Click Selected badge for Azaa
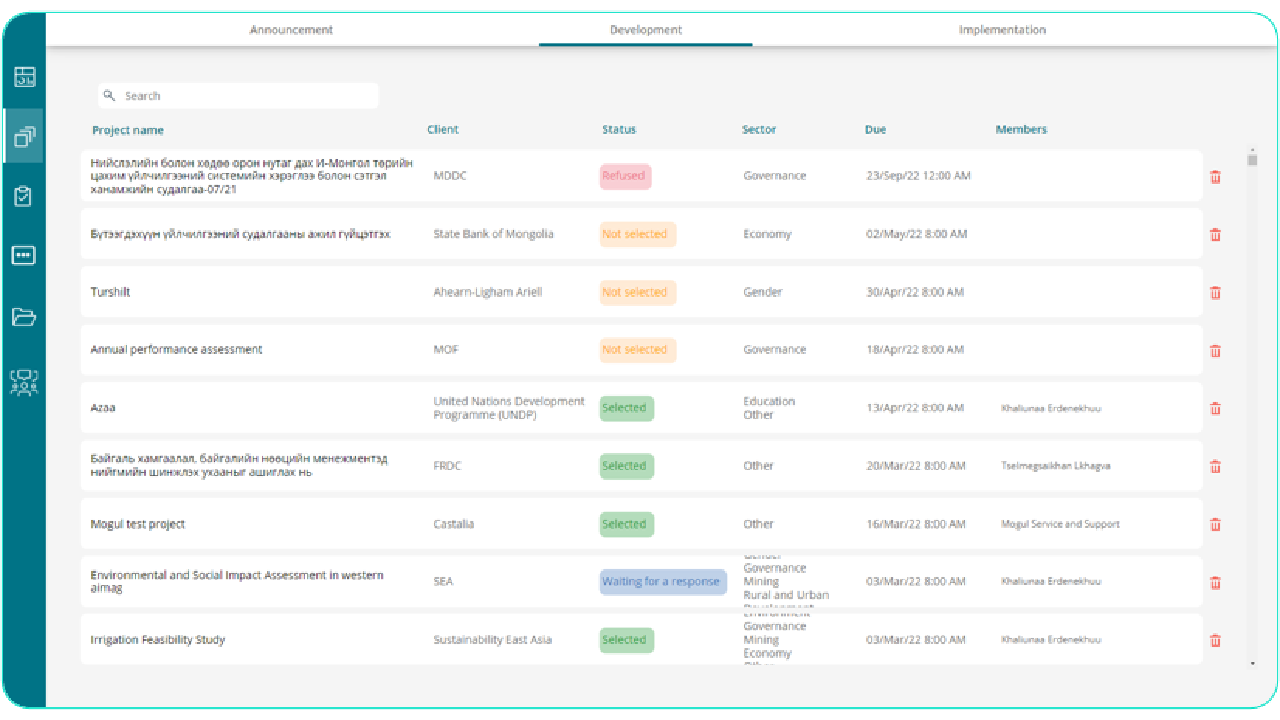 (626, 408)
